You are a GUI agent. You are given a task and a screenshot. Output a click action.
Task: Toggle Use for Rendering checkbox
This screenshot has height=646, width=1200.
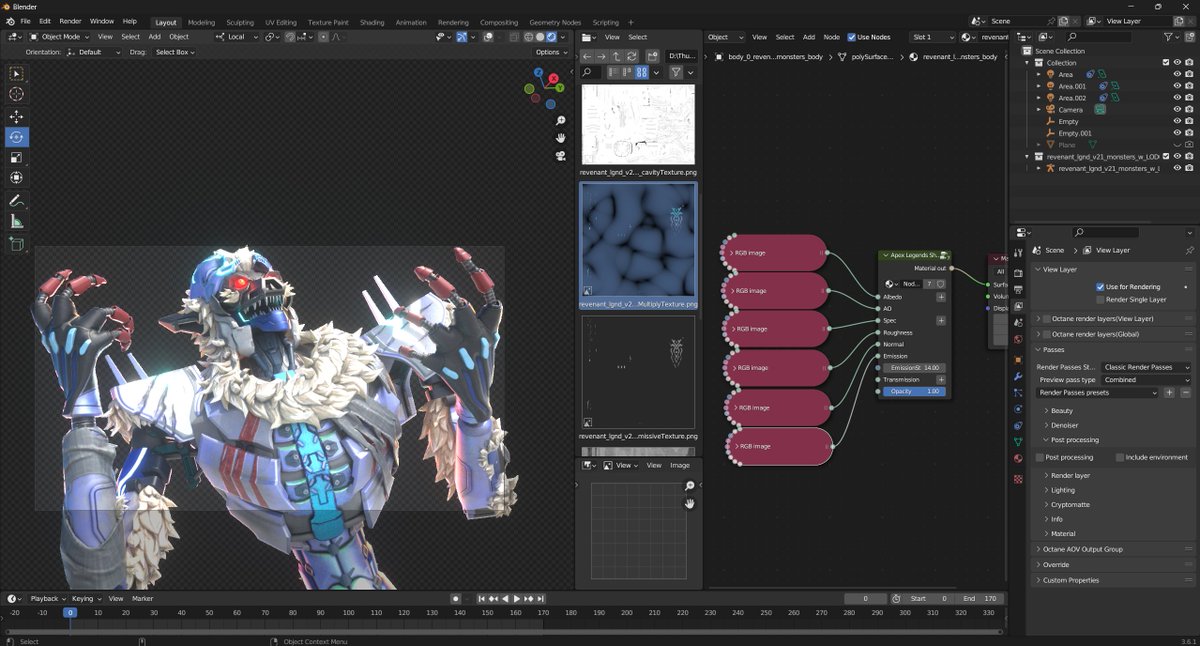click(x=1100, y=287)
